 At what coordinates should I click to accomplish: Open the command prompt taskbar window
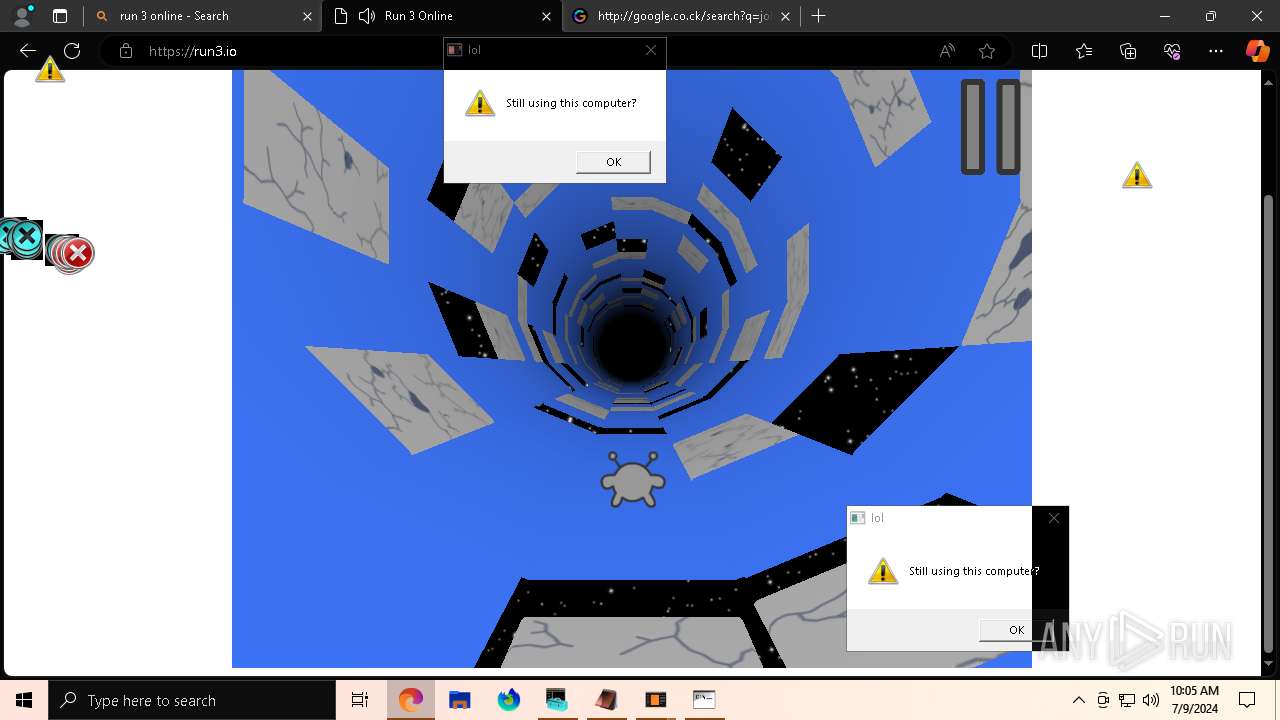coord(704,700)
